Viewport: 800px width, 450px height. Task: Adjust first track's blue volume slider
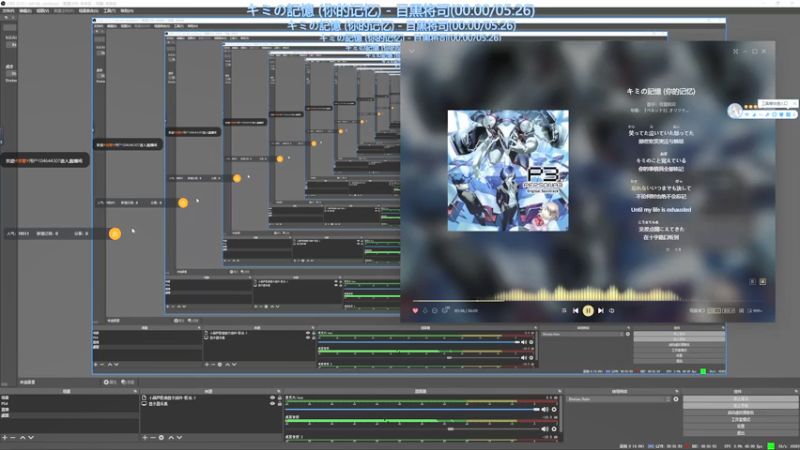412,409
